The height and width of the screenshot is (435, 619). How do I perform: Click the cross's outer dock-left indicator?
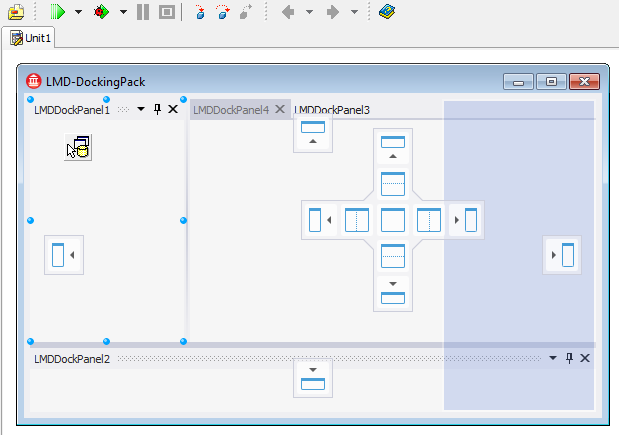pyautogui.click(x=320, y=220)
